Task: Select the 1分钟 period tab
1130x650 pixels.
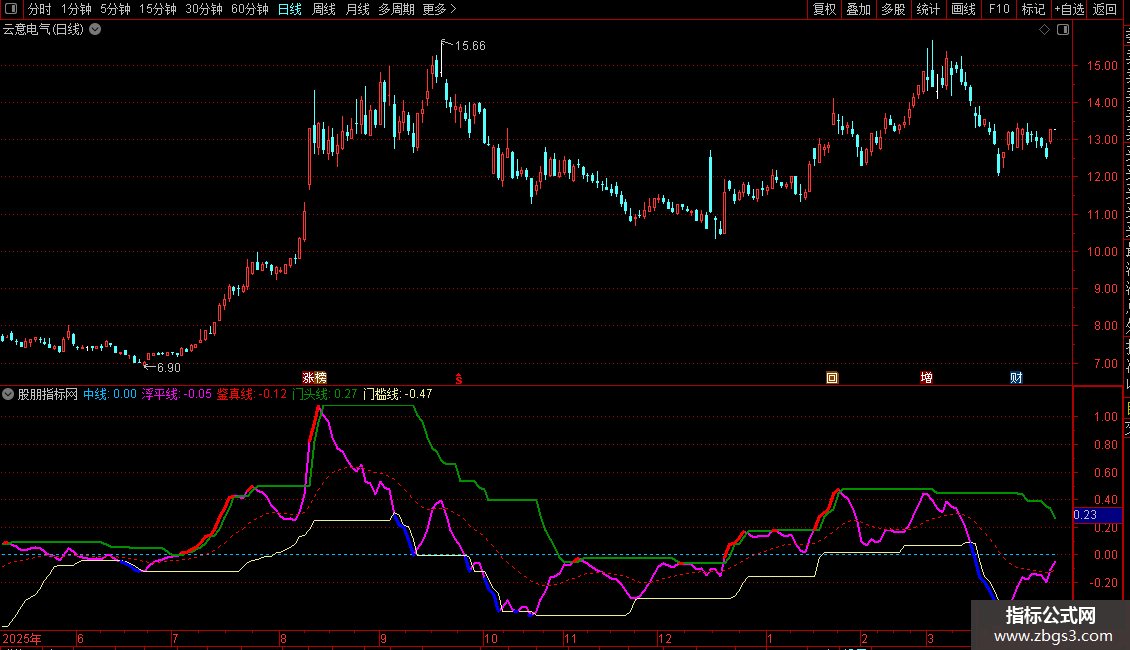Action: tap(76, 9)
